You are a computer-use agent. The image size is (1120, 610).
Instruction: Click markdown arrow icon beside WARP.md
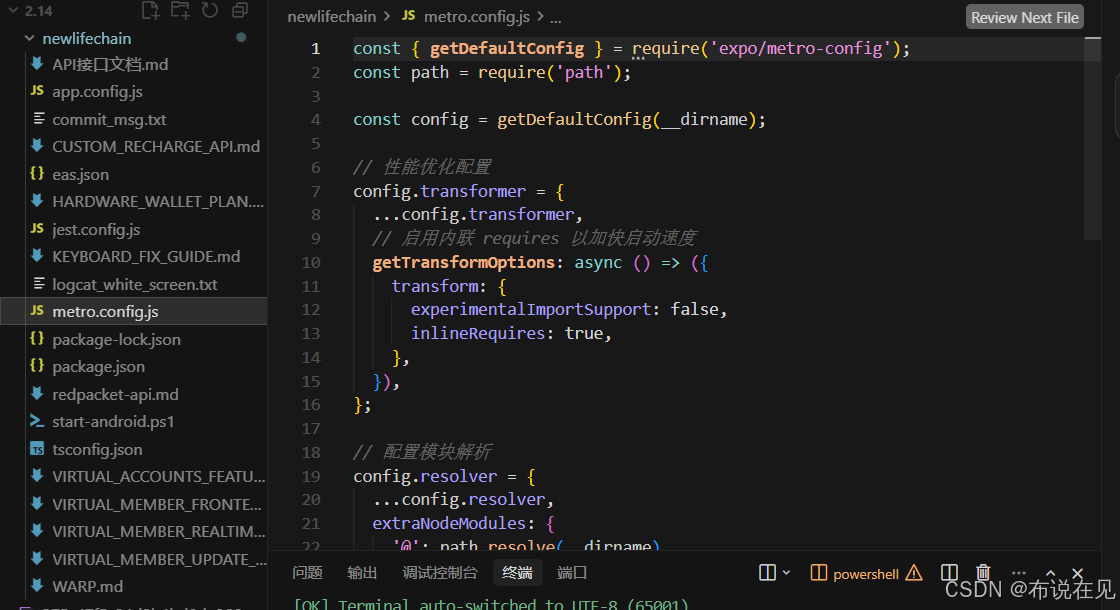click(37, 585)
